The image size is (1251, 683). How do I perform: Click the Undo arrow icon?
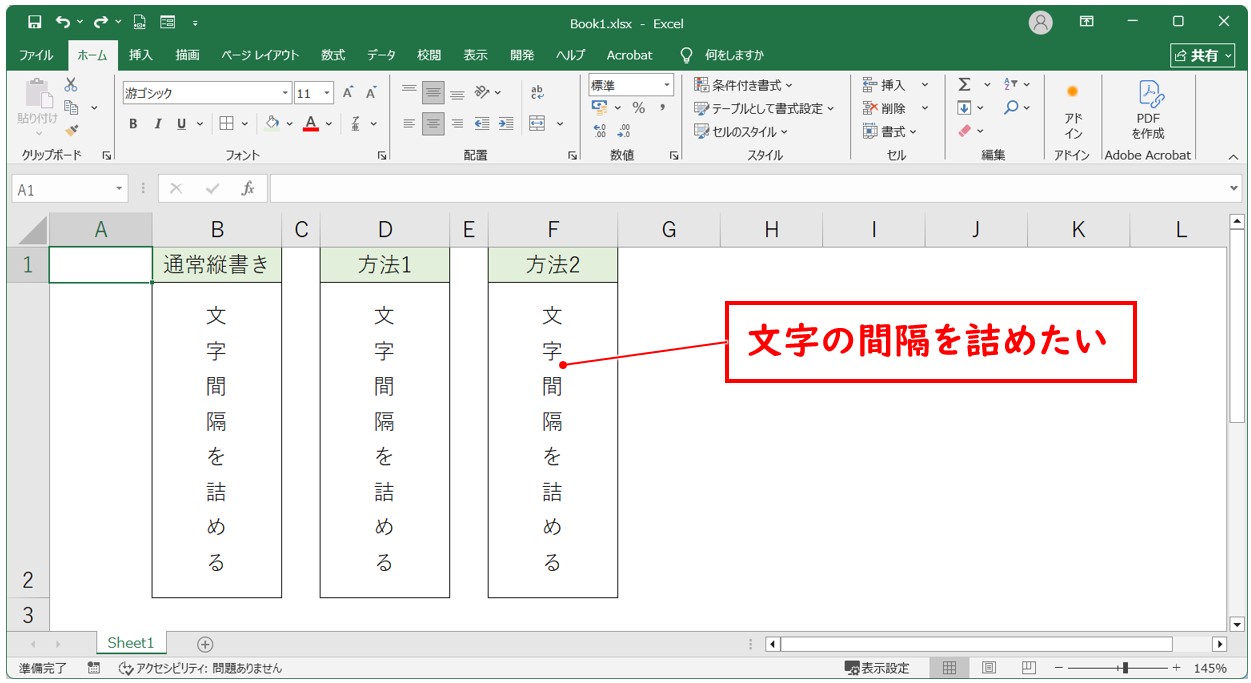click(x=64, y=21)
